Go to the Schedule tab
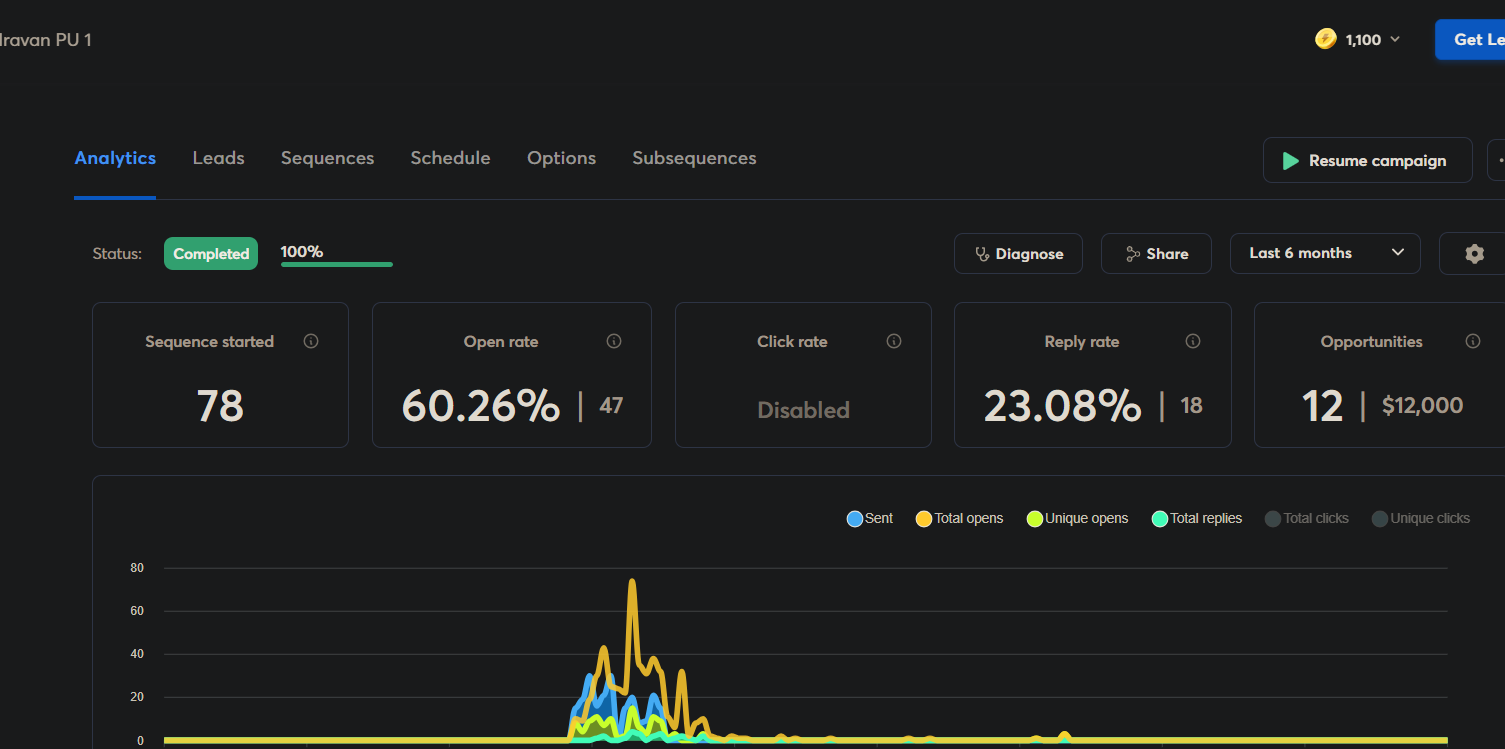This screenshot has height=749, width=1505. tap(450, 158)
